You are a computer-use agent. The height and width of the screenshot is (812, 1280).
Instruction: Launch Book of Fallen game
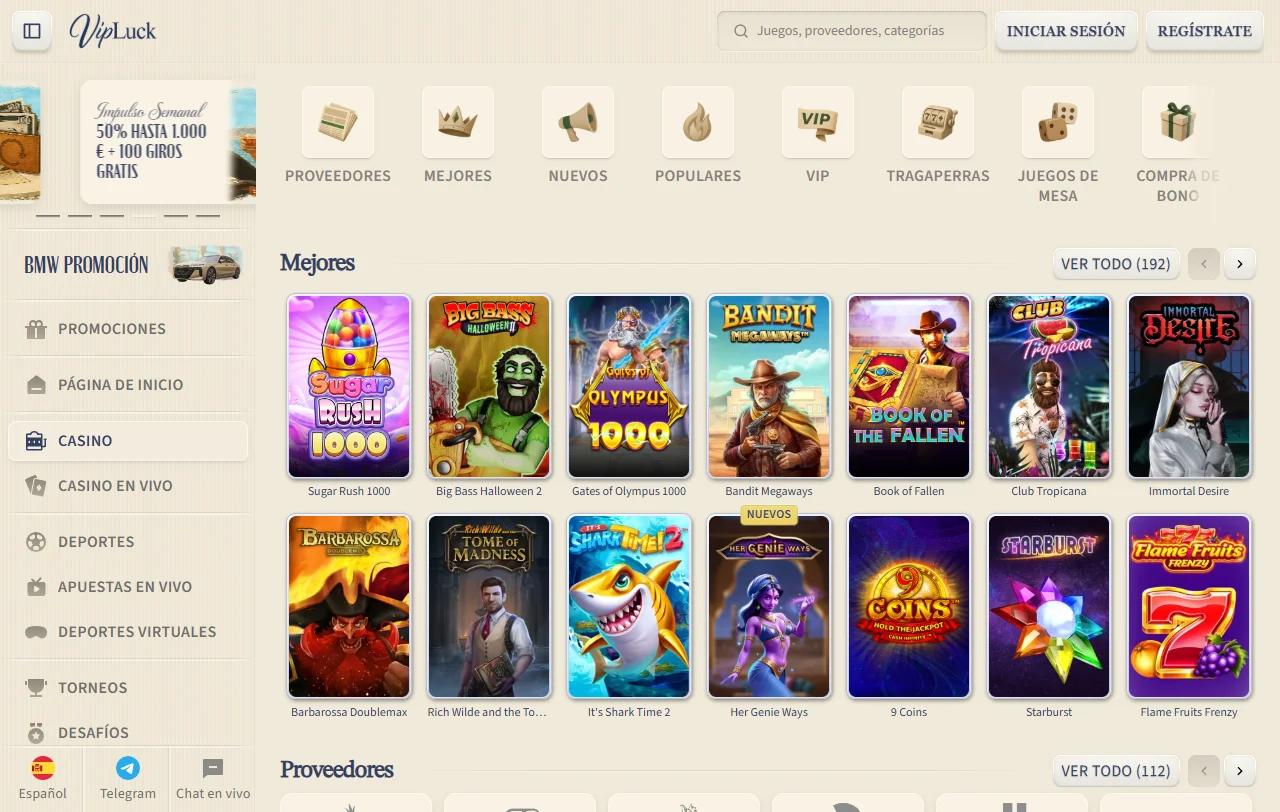click(909, 386)
